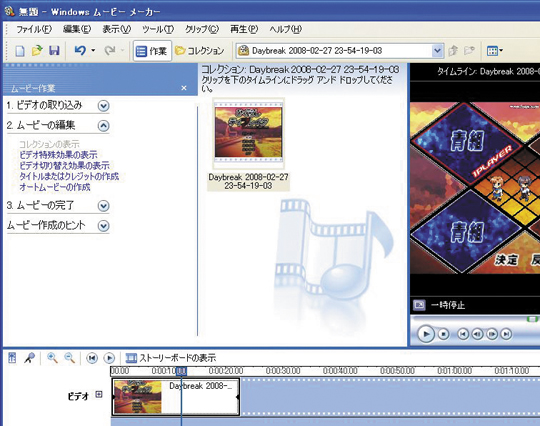Click the Next Frame button
This screenshot has height=426, width=540.
492,334
